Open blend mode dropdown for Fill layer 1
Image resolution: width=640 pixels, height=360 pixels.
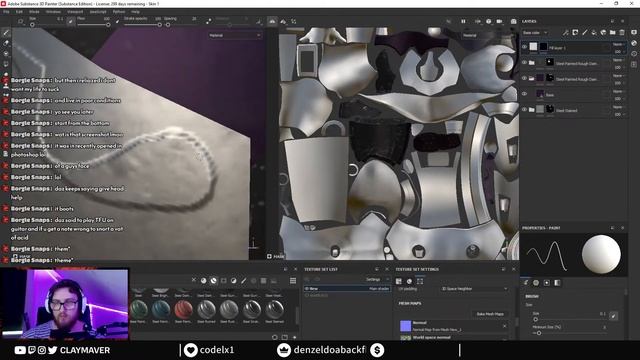point(619,44)
